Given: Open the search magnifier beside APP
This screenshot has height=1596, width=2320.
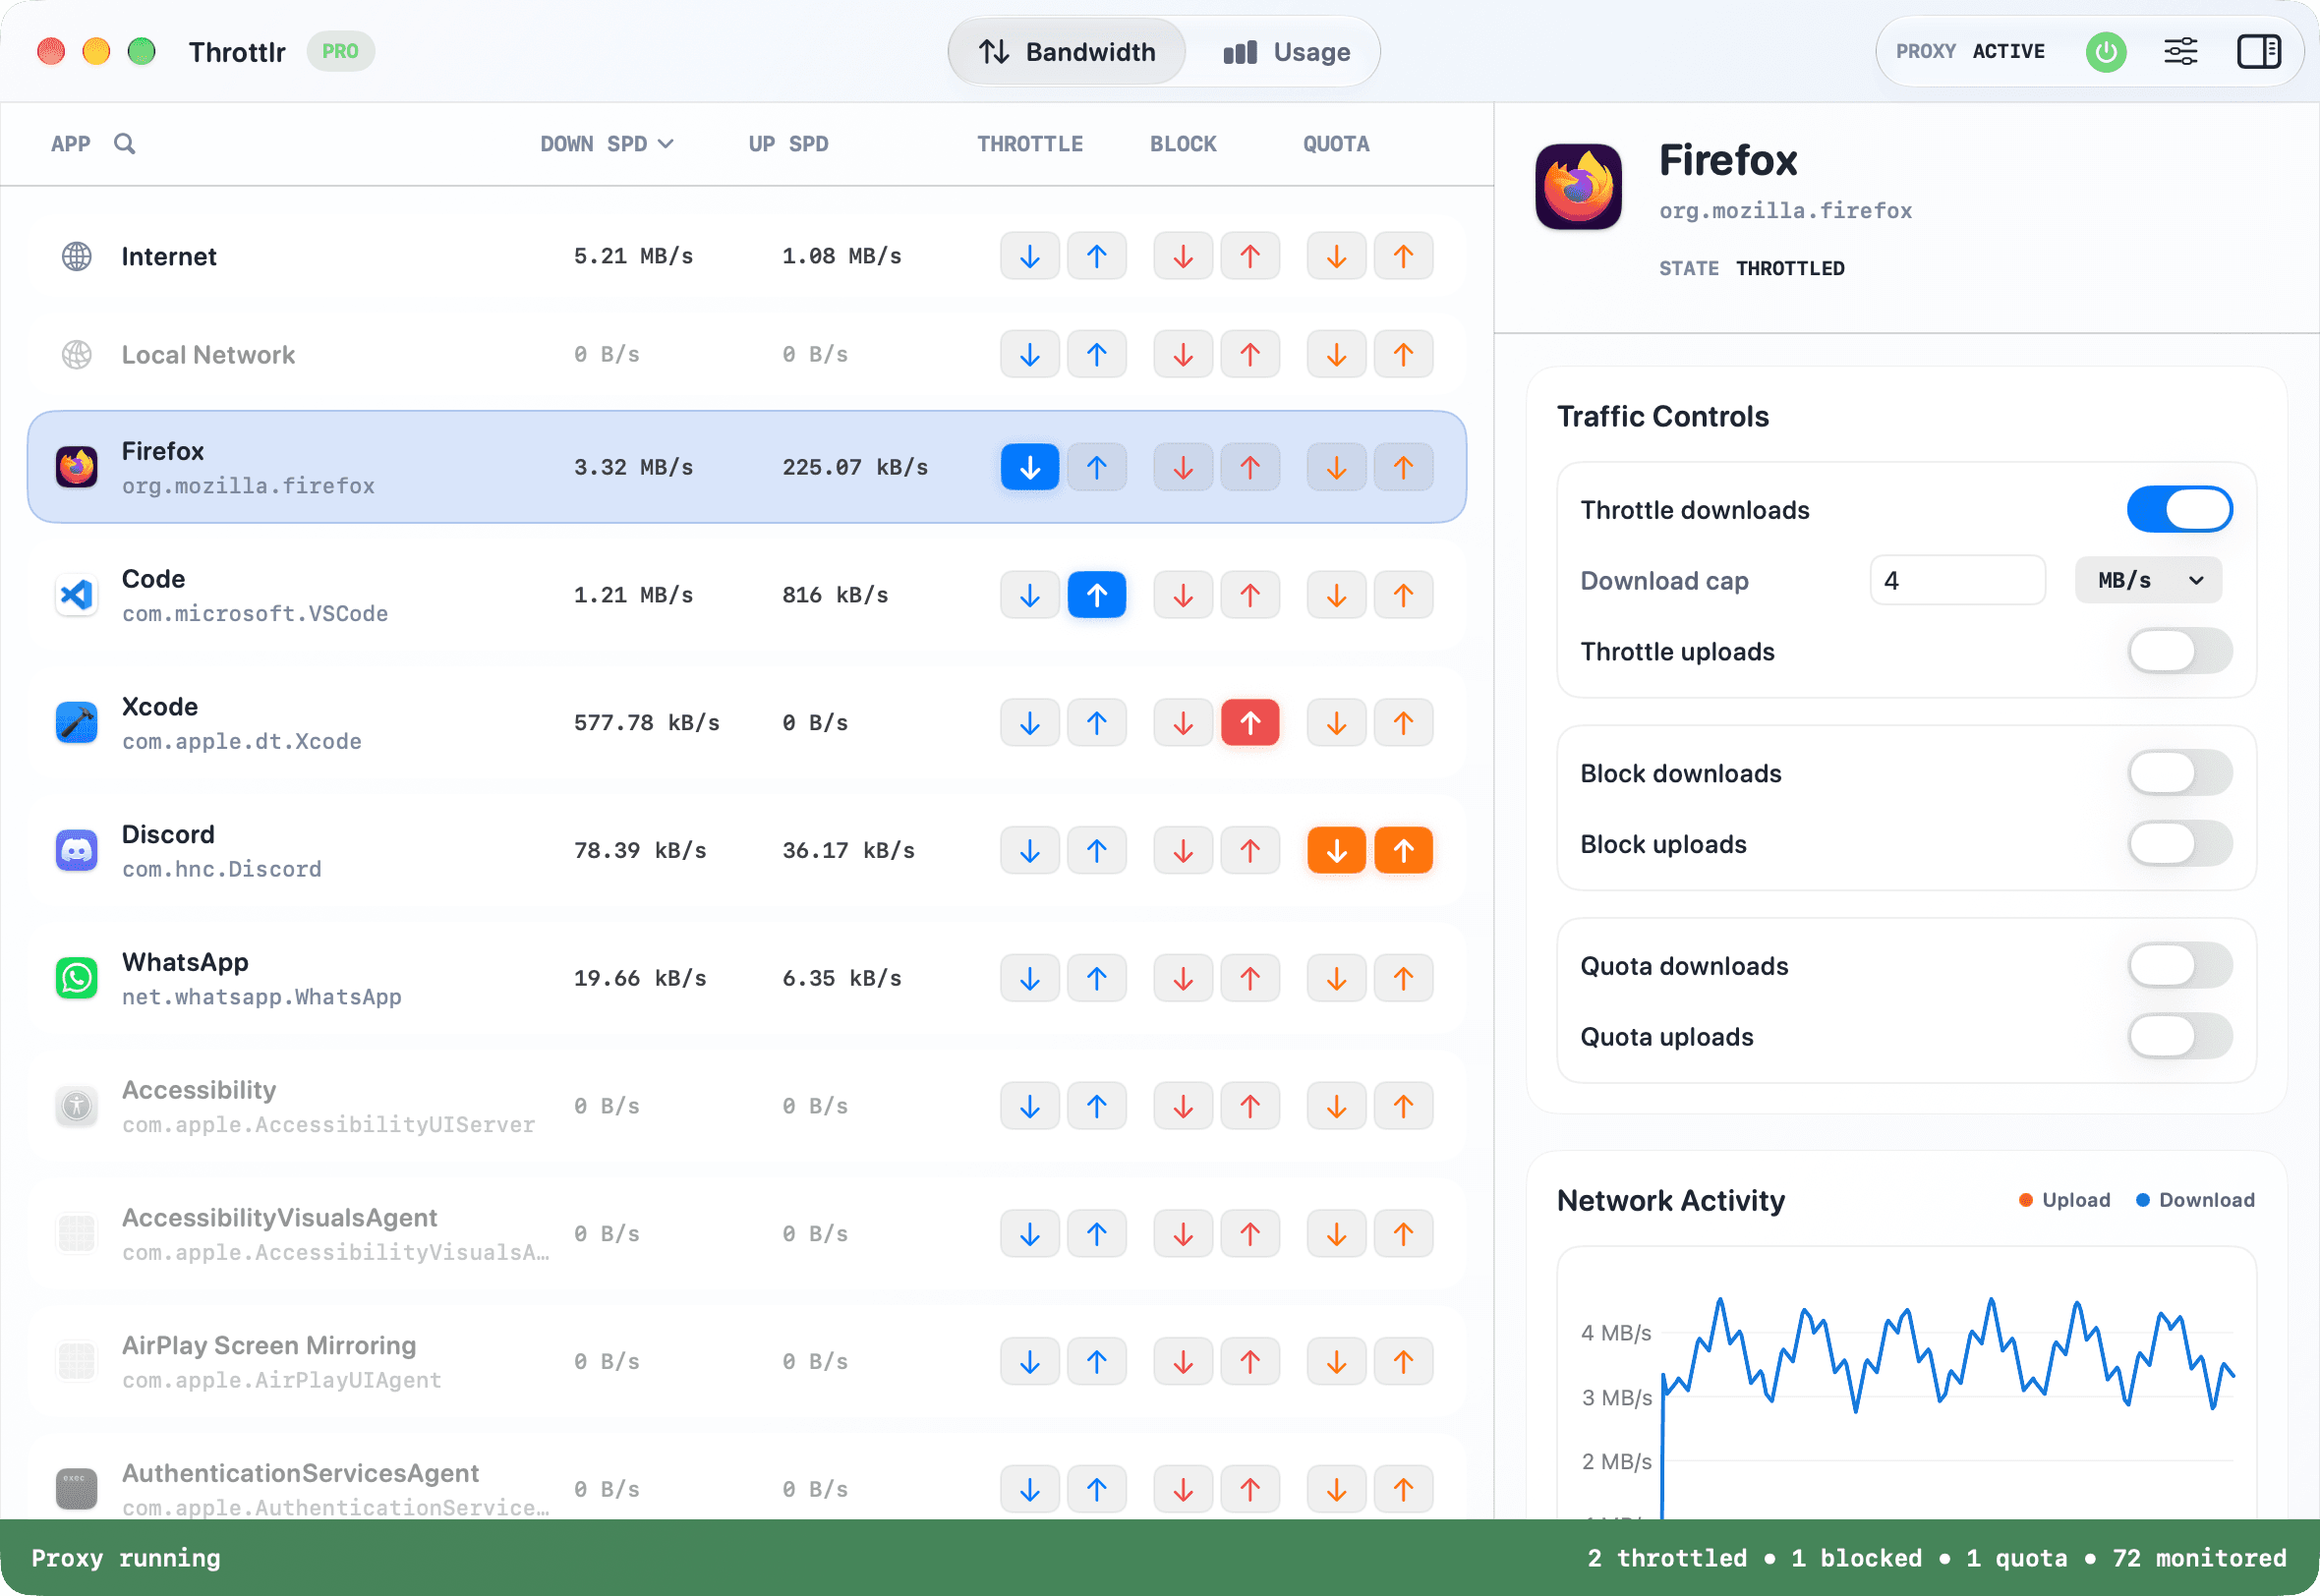Looking at the screenshot, I should point(124,144).
